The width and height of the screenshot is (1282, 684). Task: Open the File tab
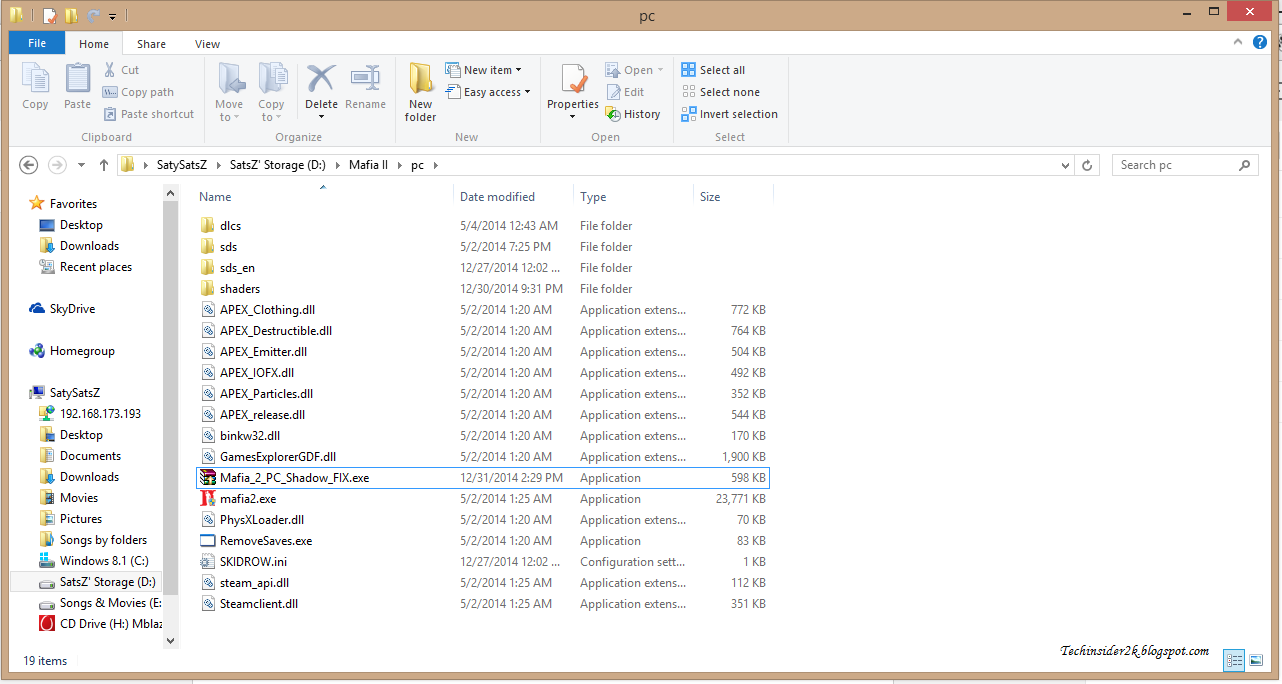click(x=37, y=43)
